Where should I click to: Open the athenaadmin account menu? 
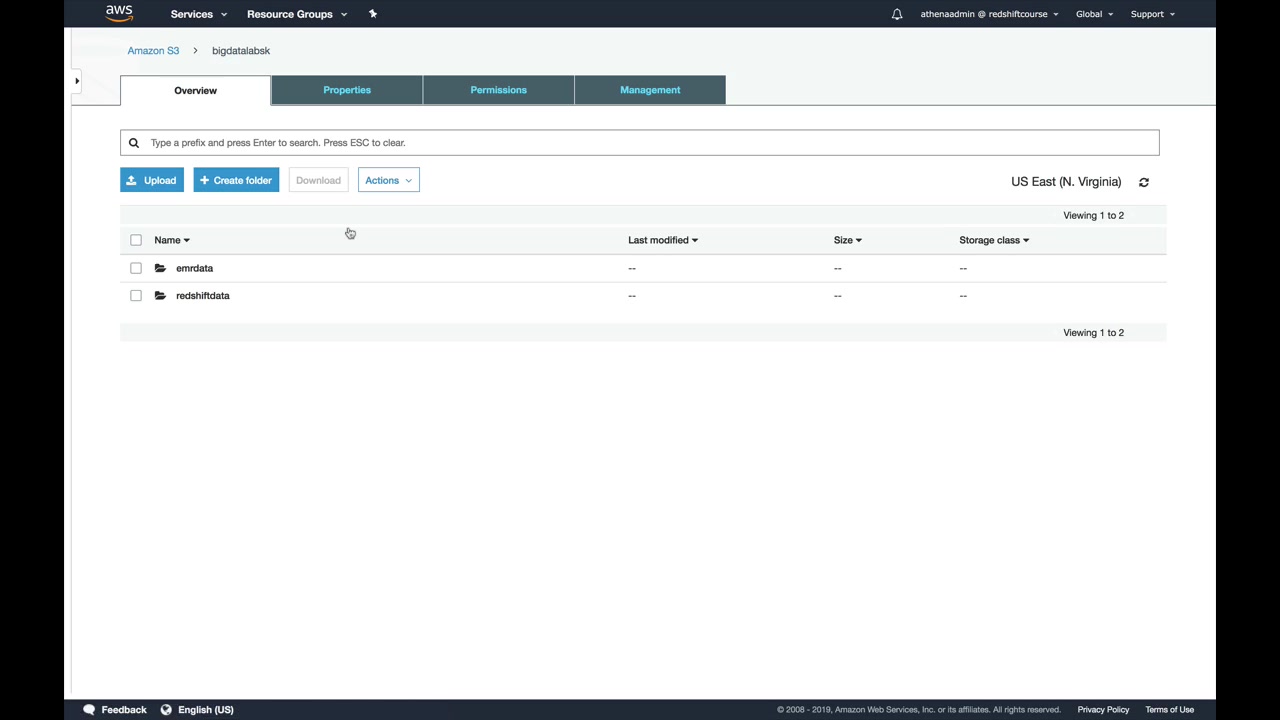point(989,14)
